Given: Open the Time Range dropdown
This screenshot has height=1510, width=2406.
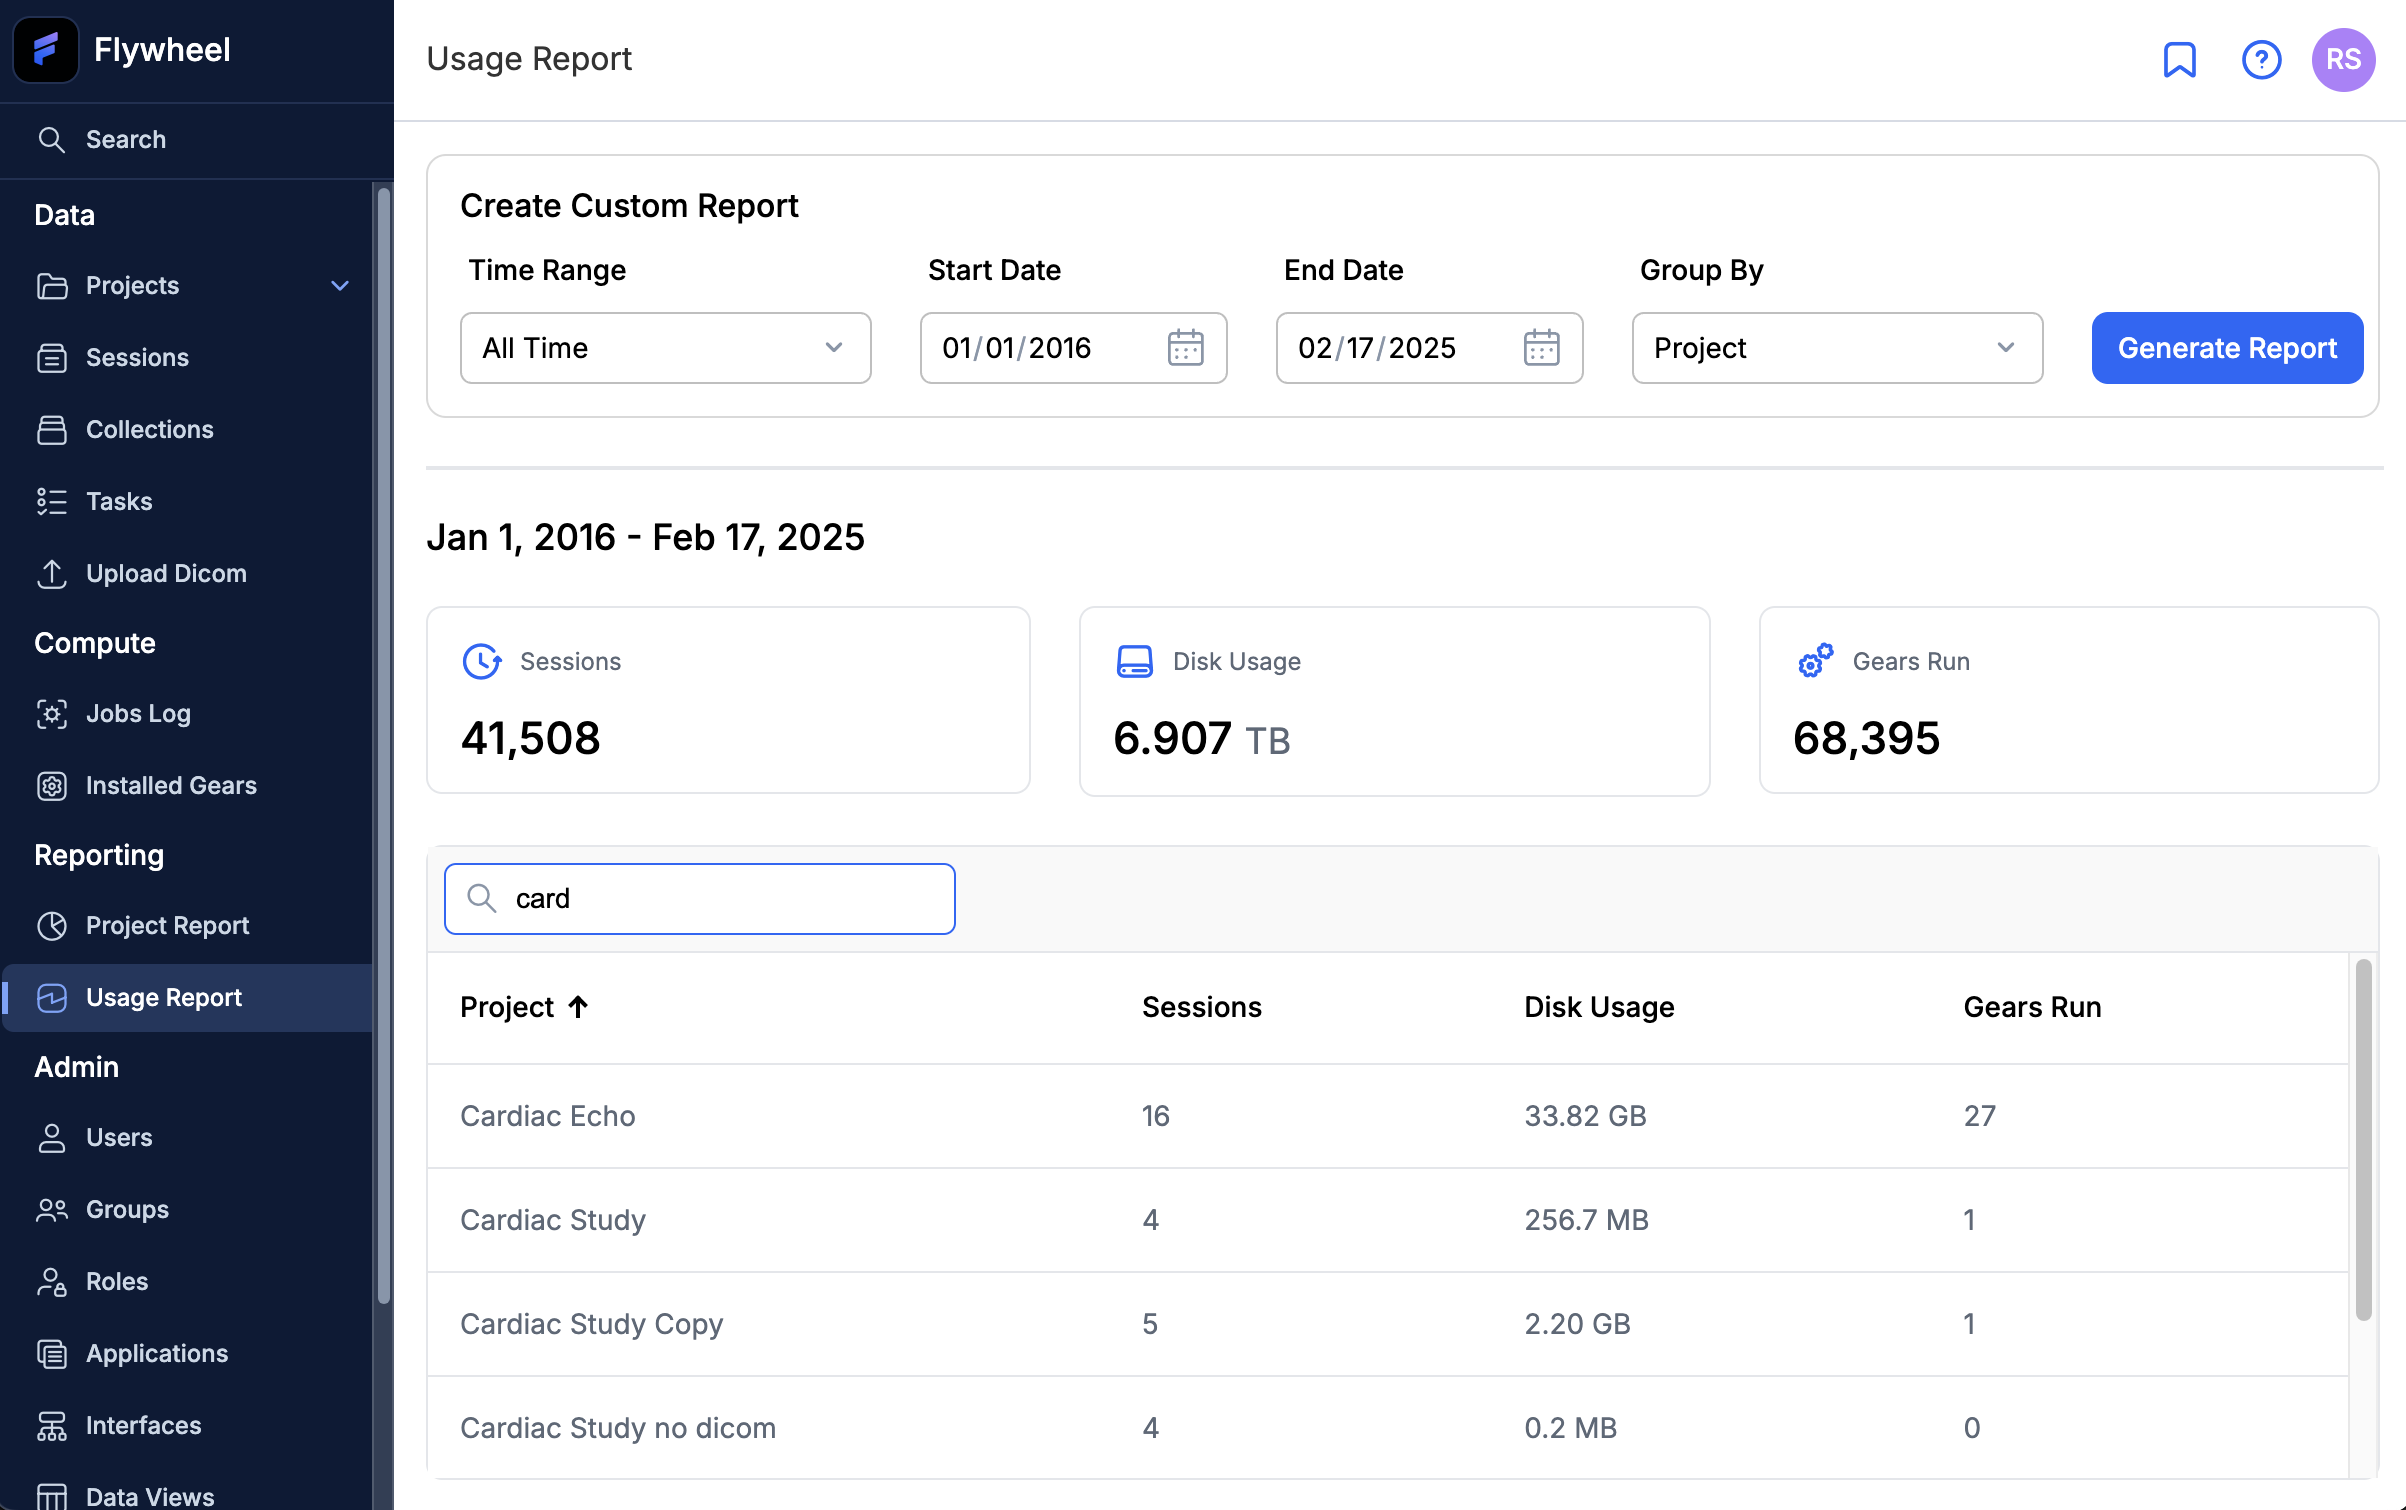Looking at the screenshot, I should pos(665,348).
